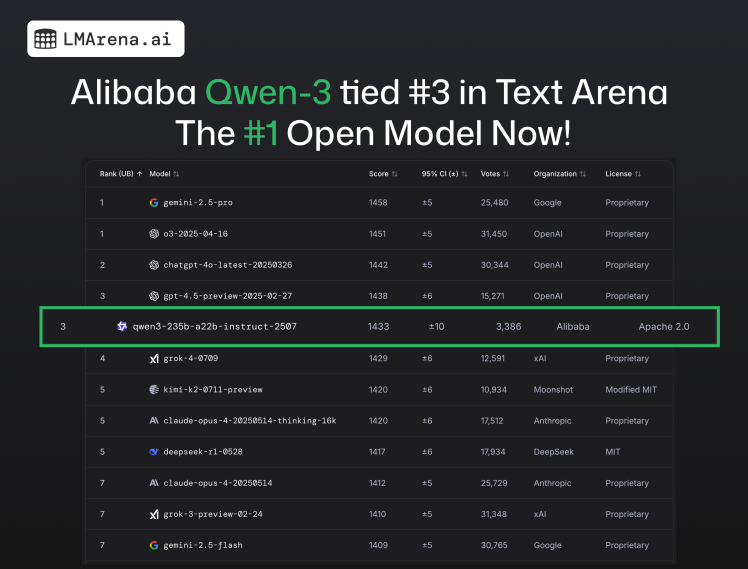748x569 pixels.
Task: Open the grok-3-preview-02-24 model entry
Action: pyautogui.click(x=213, y=514)
